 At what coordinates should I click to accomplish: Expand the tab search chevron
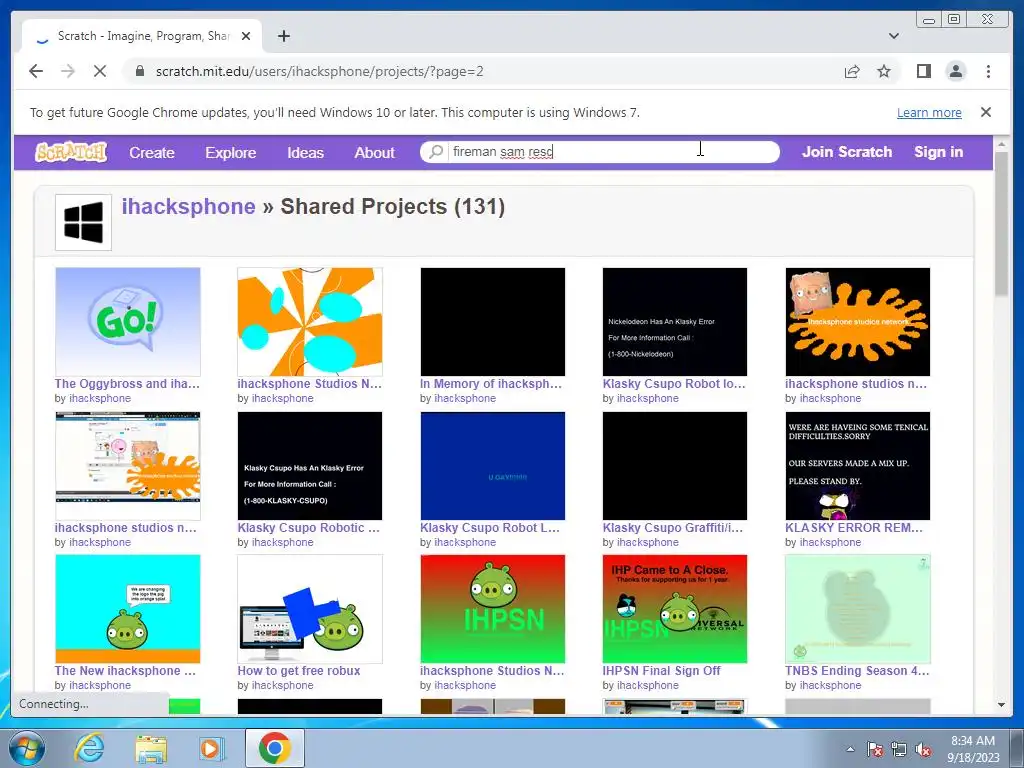(x=893, y=36)
